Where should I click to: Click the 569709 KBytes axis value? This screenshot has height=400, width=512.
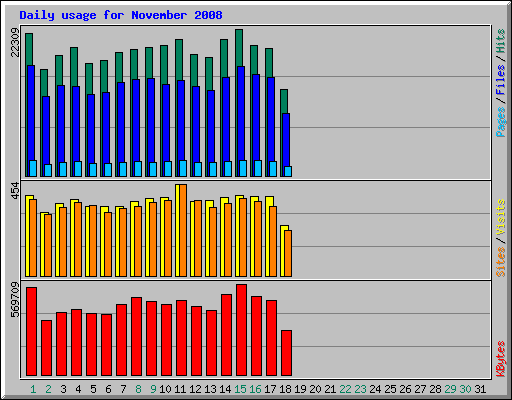point(15,300)
